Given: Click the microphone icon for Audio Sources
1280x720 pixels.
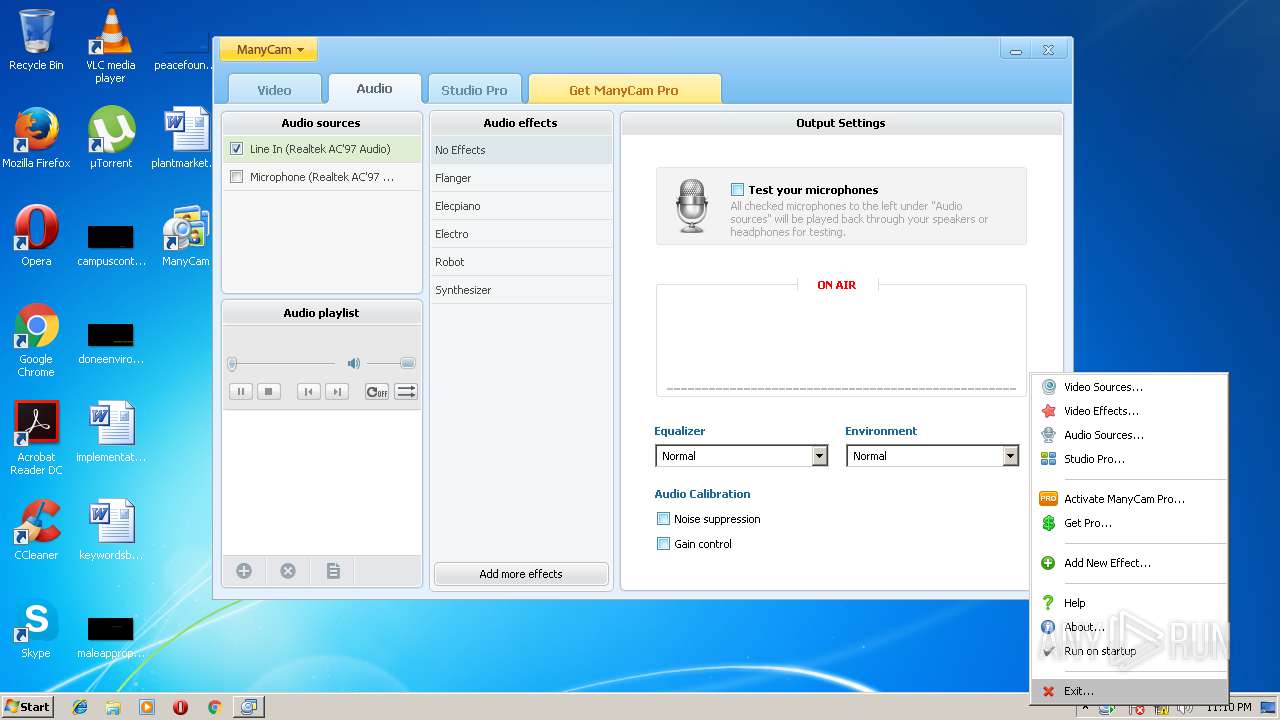Looking at the screenshot, I should 1048,435.
